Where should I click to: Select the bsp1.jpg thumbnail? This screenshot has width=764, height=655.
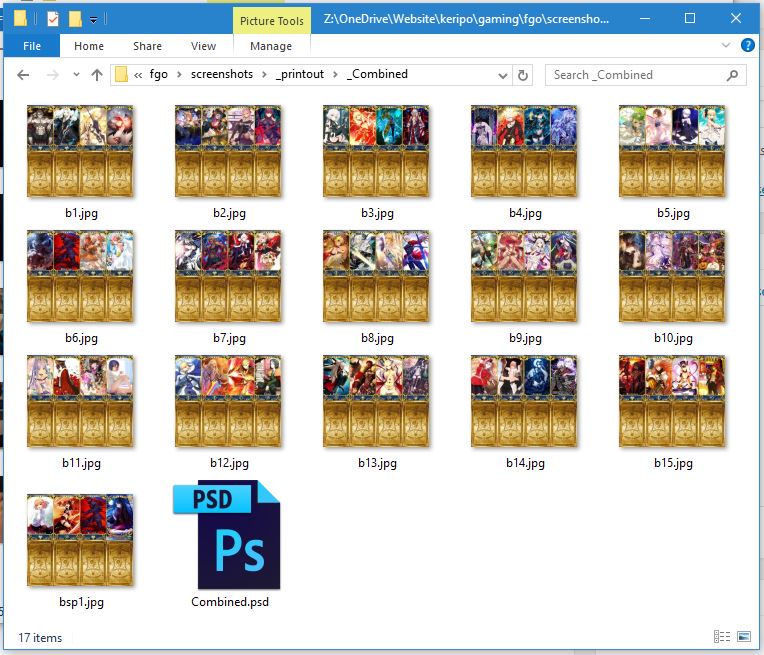tap(80, 540)
